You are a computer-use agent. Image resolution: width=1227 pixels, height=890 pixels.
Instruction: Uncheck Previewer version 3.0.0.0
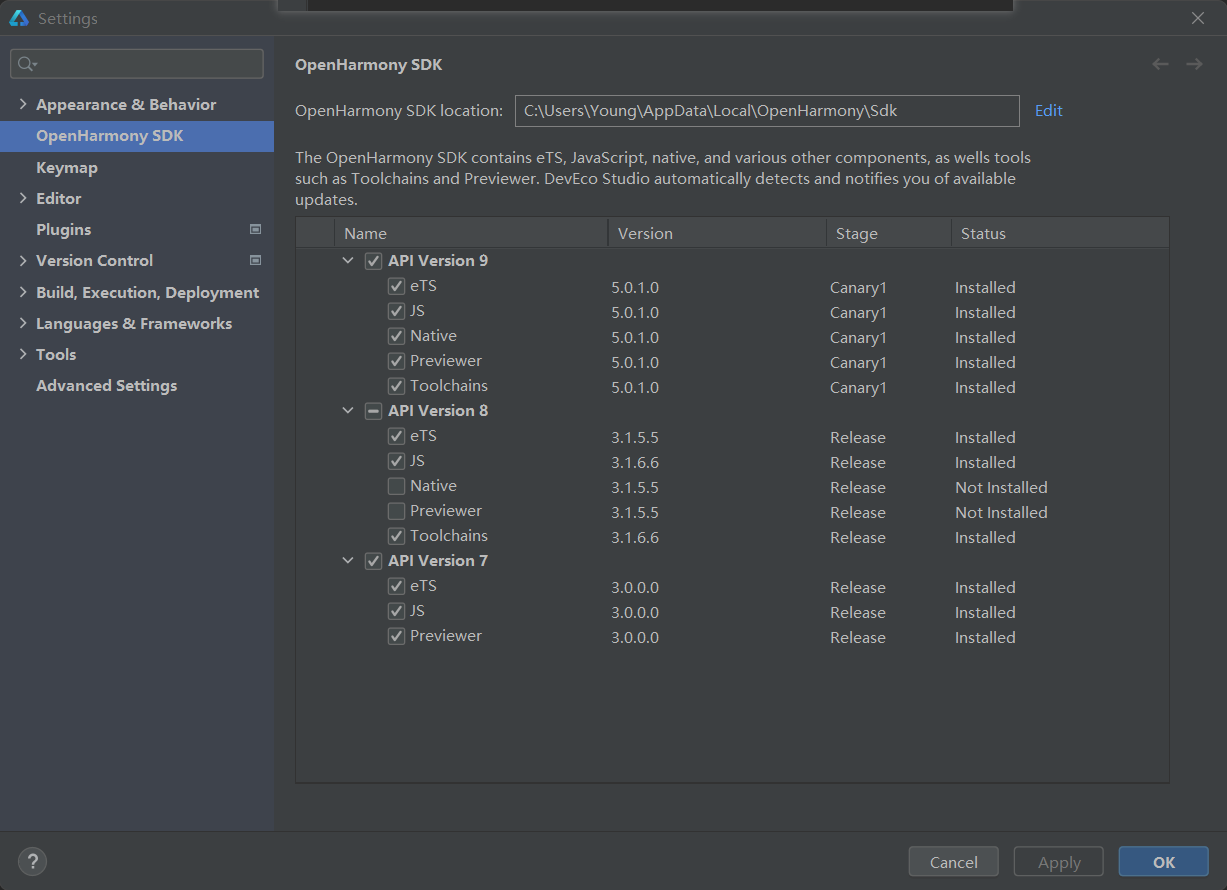396,636
